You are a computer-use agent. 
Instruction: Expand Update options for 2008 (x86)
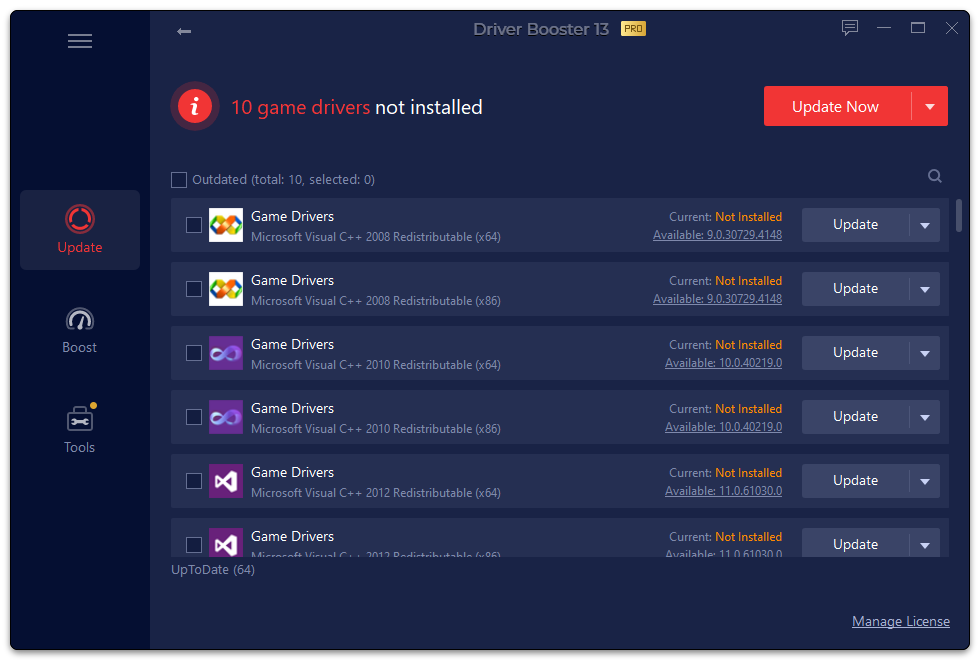[x=925, y=289]
